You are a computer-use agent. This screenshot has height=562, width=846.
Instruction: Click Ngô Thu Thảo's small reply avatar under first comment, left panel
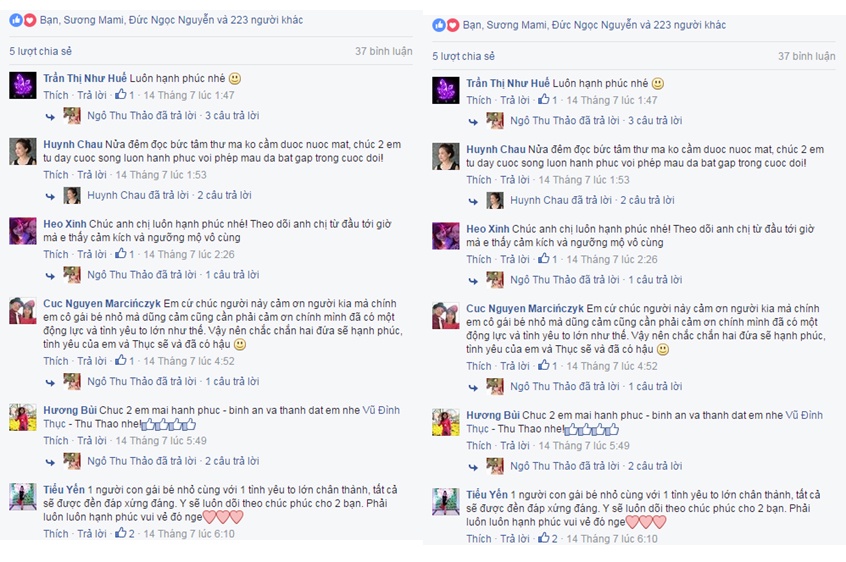[x=72, y=116]
